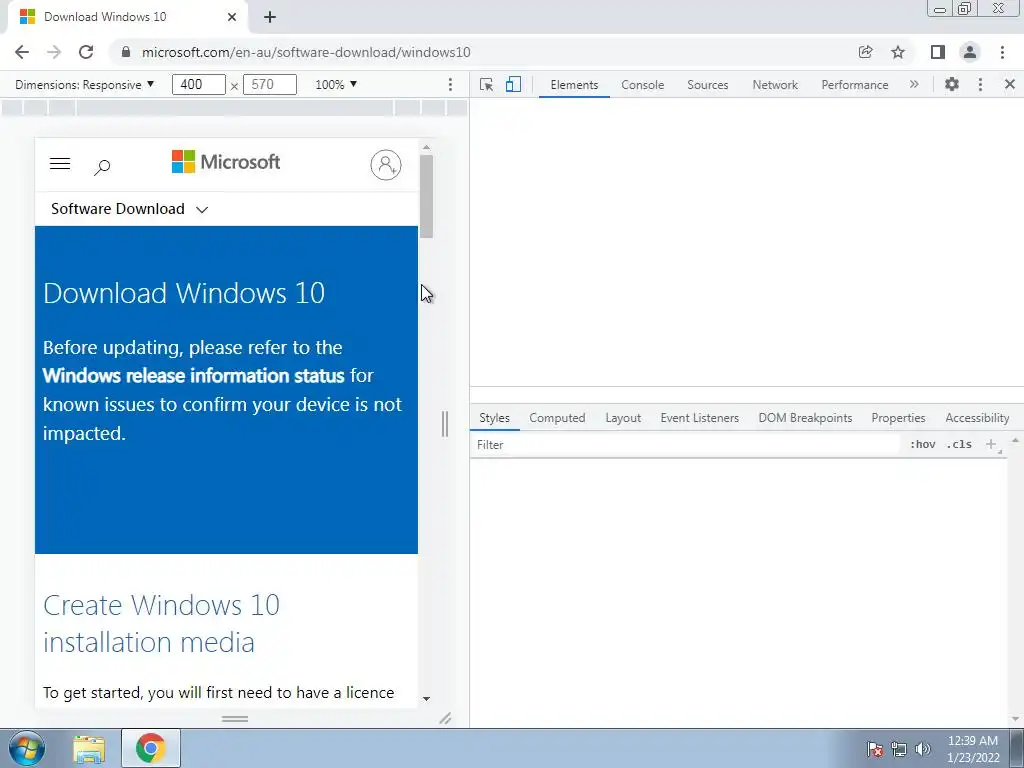The height and width of the screenshot is (768, 1024).
Task: Open Windows Explorer from taskbar
Action: point(89,748)
